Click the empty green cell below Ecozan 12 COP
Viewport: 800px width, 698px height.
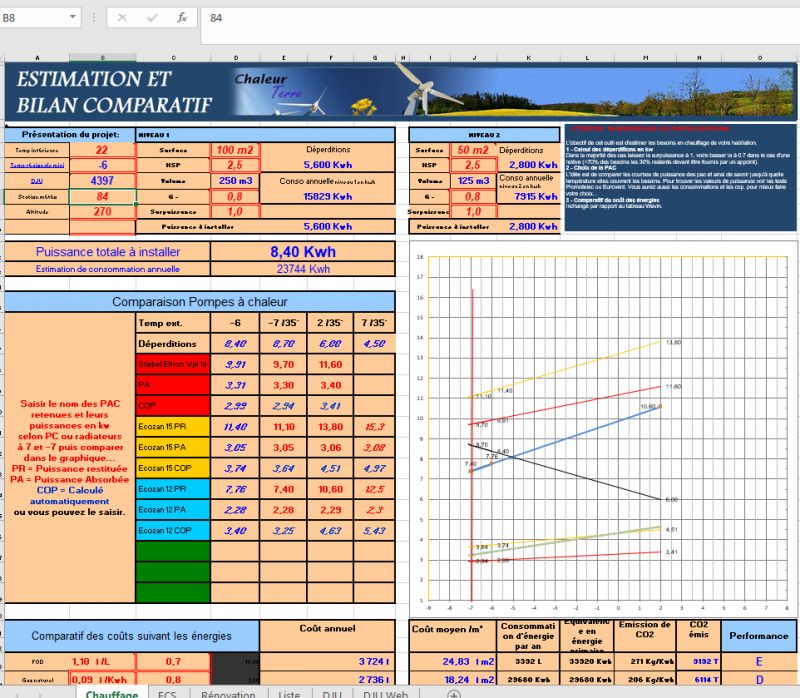(172, 551)
